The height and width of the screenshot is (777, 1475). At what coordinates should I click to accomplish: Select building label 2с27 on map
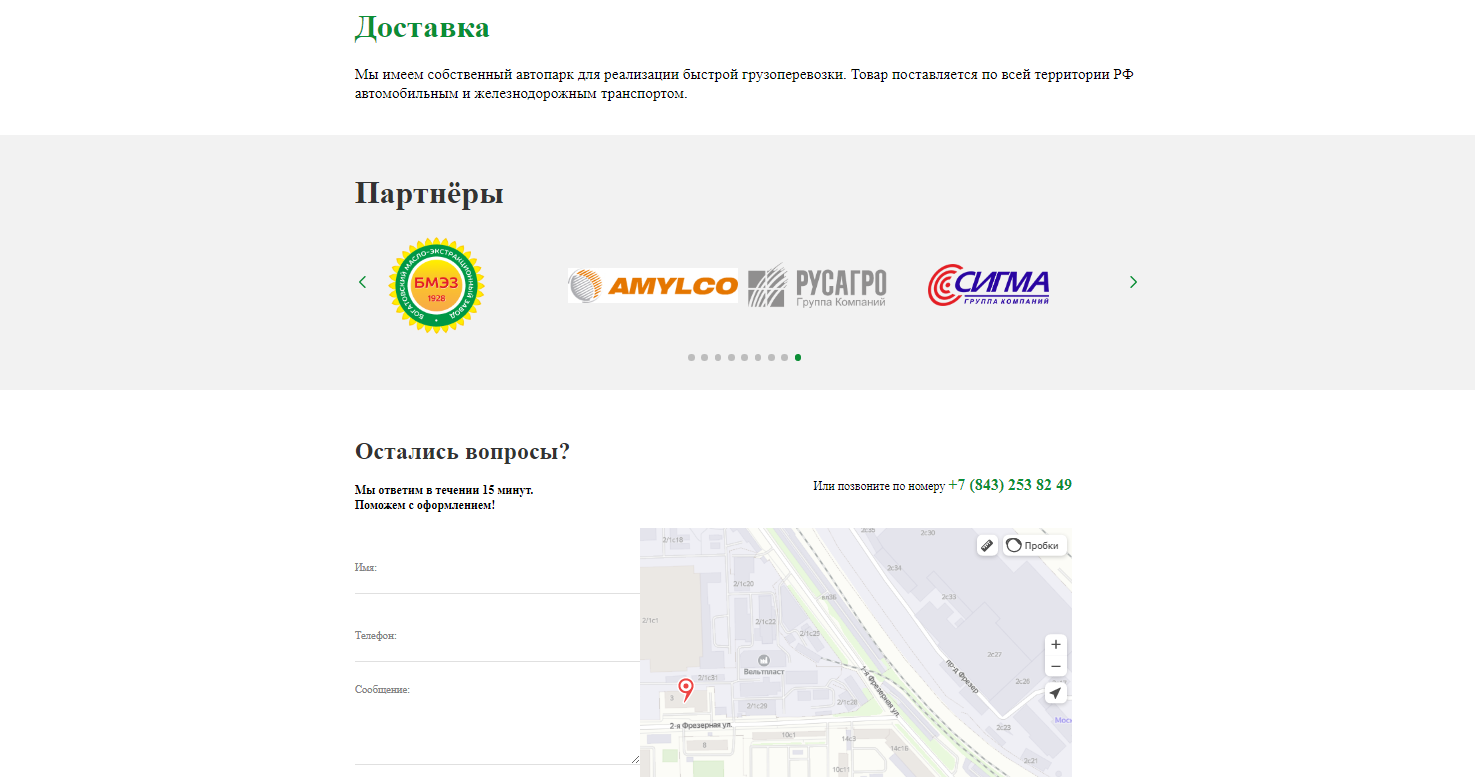994,654
